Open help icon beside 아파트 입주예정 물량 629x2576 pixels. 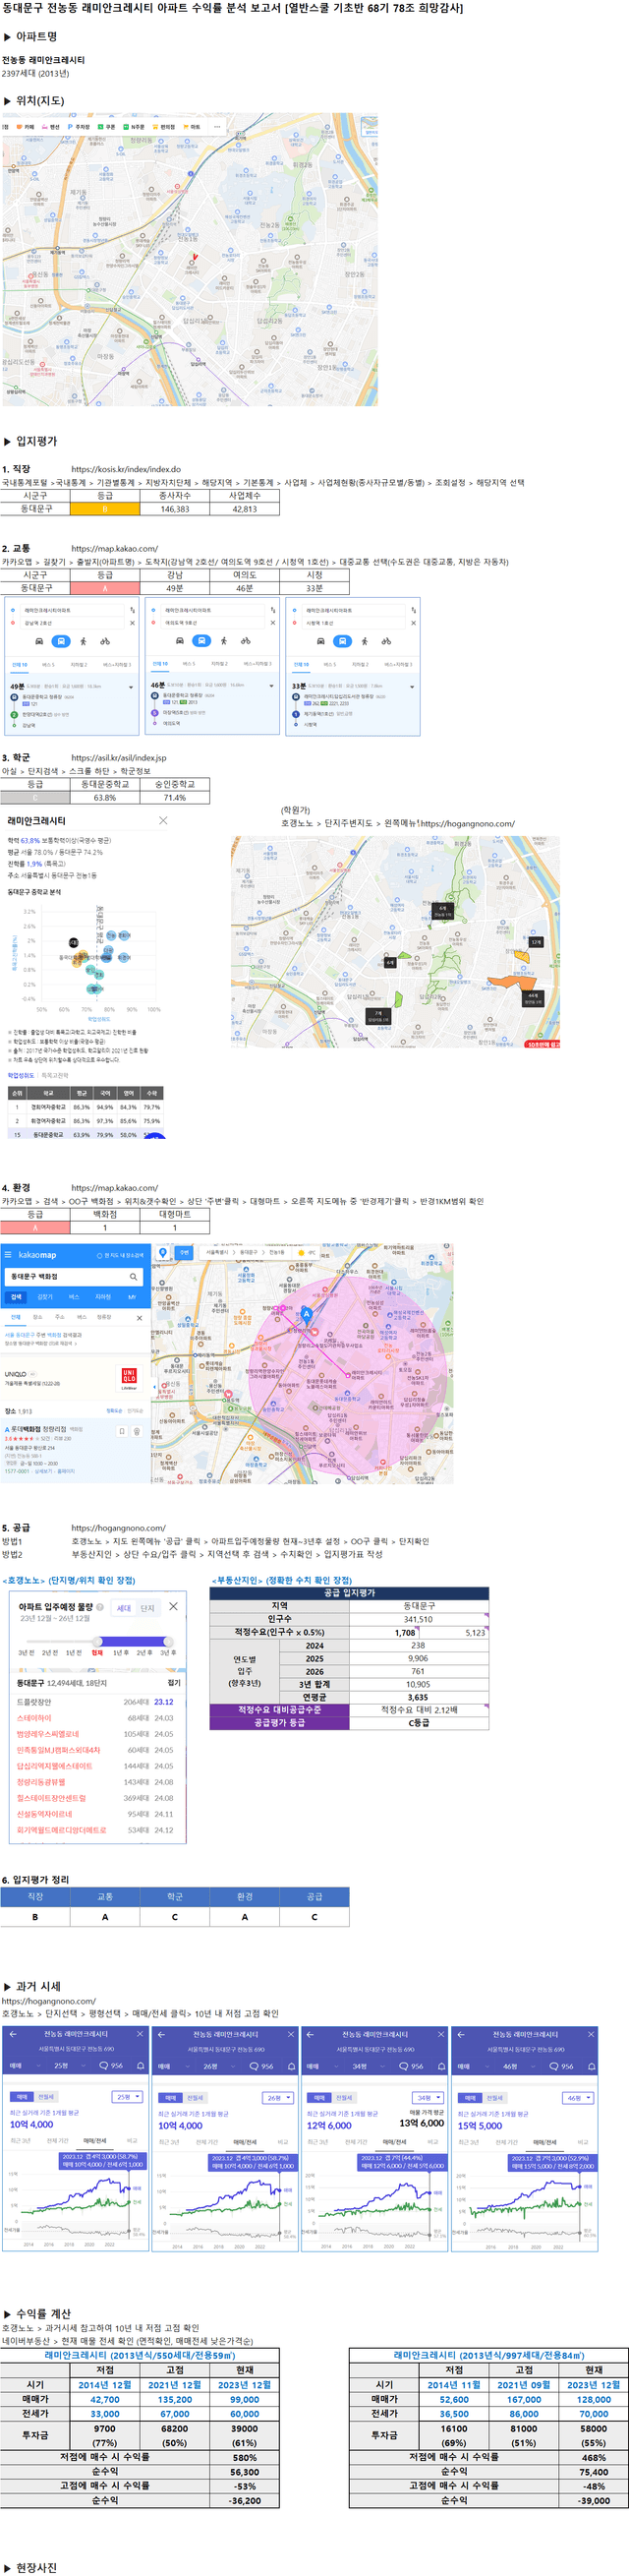[x=99, y=1607]
